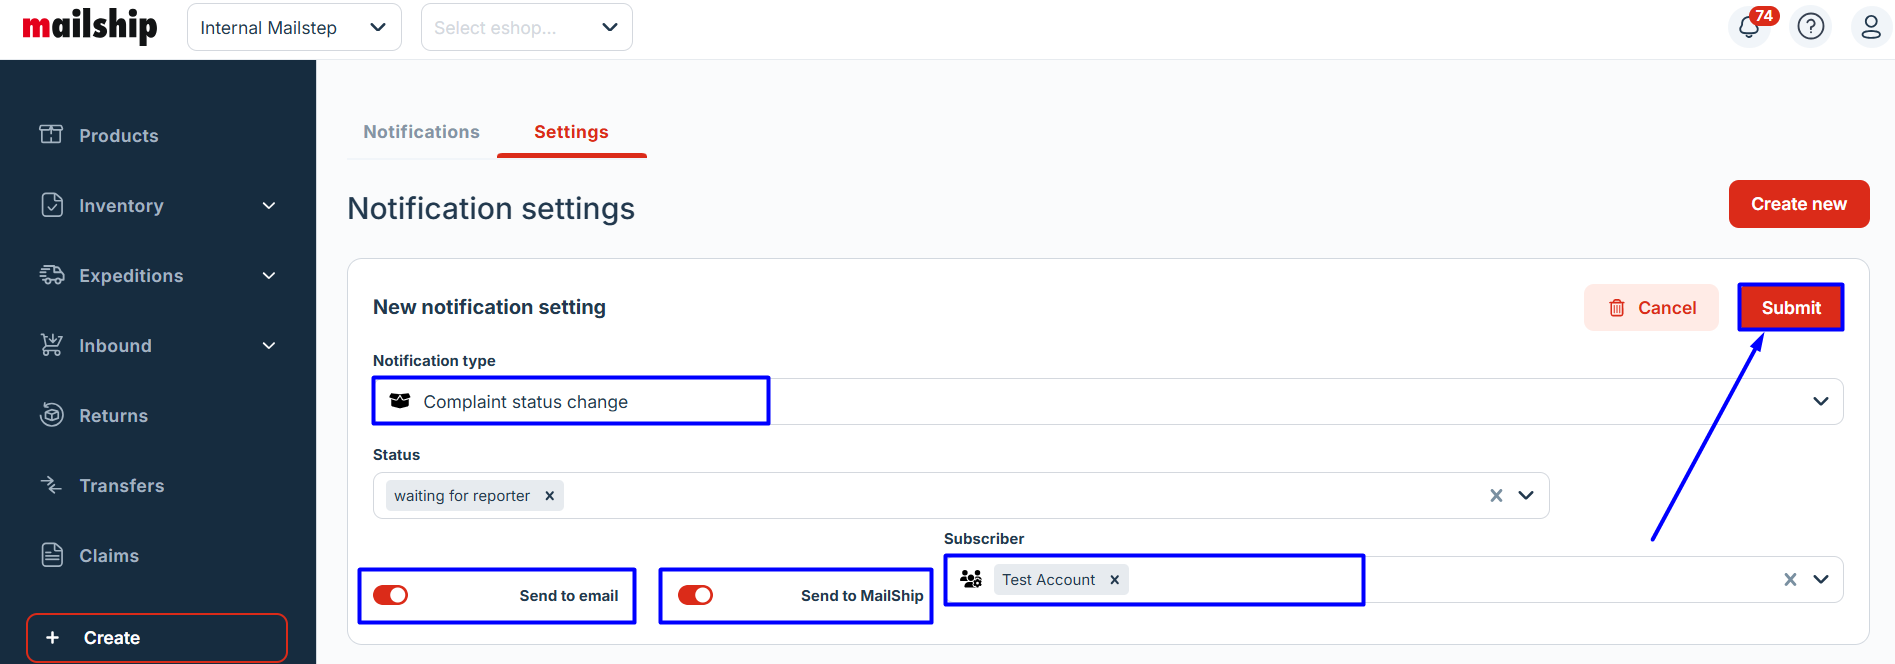
Task: Open the Select eshop dropdown
Action: pyautogui.click(x=526, y=28)
